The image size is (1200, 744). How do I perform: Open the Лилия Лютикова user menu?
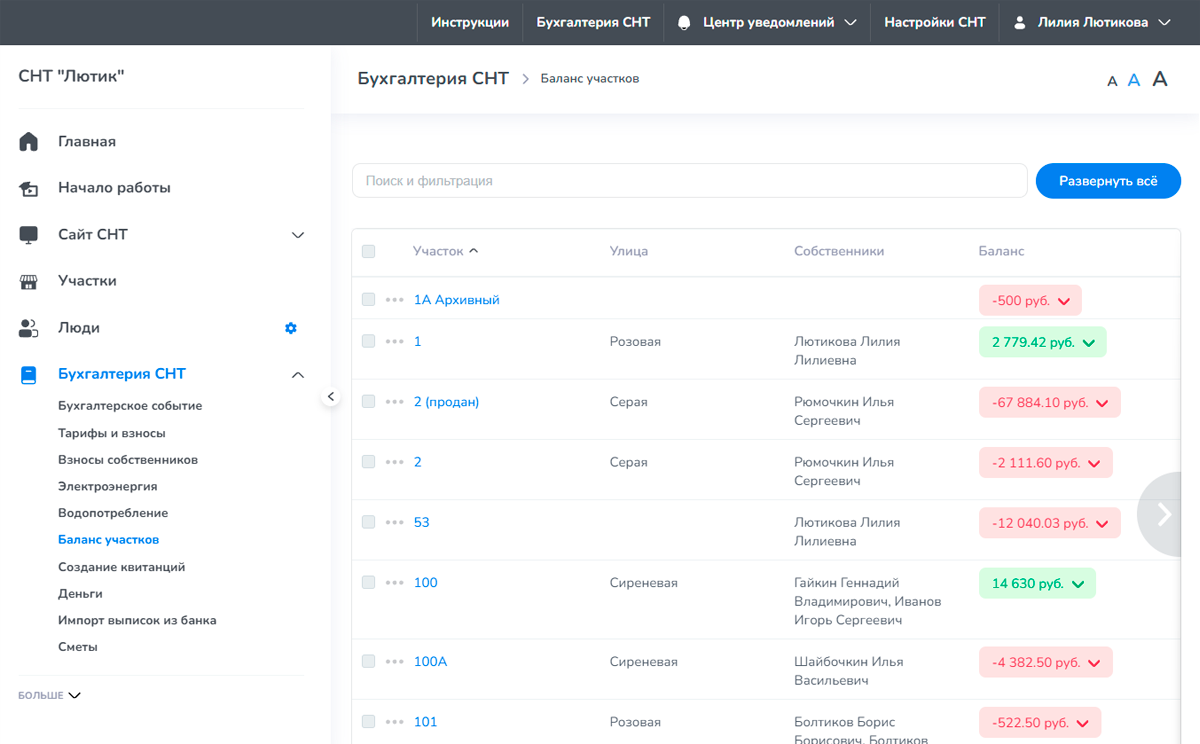[1092, 22]
